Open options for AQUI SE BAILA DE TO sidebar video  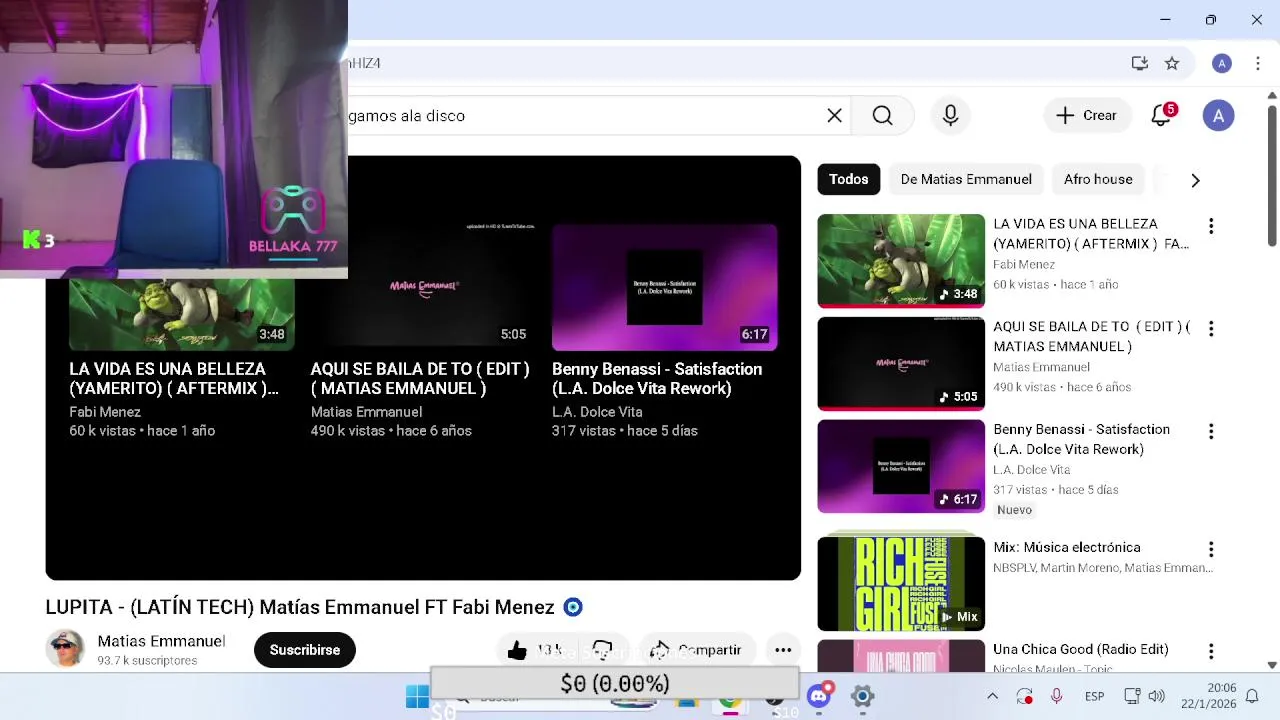coord(1211,329)
